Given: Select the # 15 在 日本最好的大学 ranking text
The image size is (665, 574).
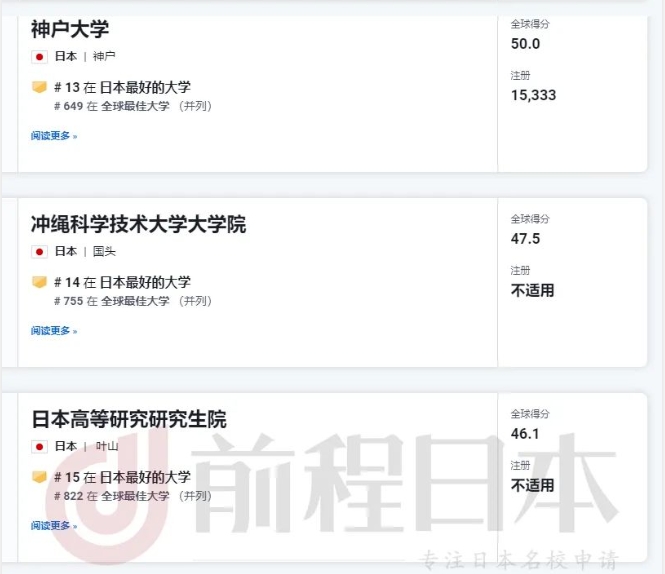Looking at the screenshot, I should pyautogui.click(x=123, y=477).
